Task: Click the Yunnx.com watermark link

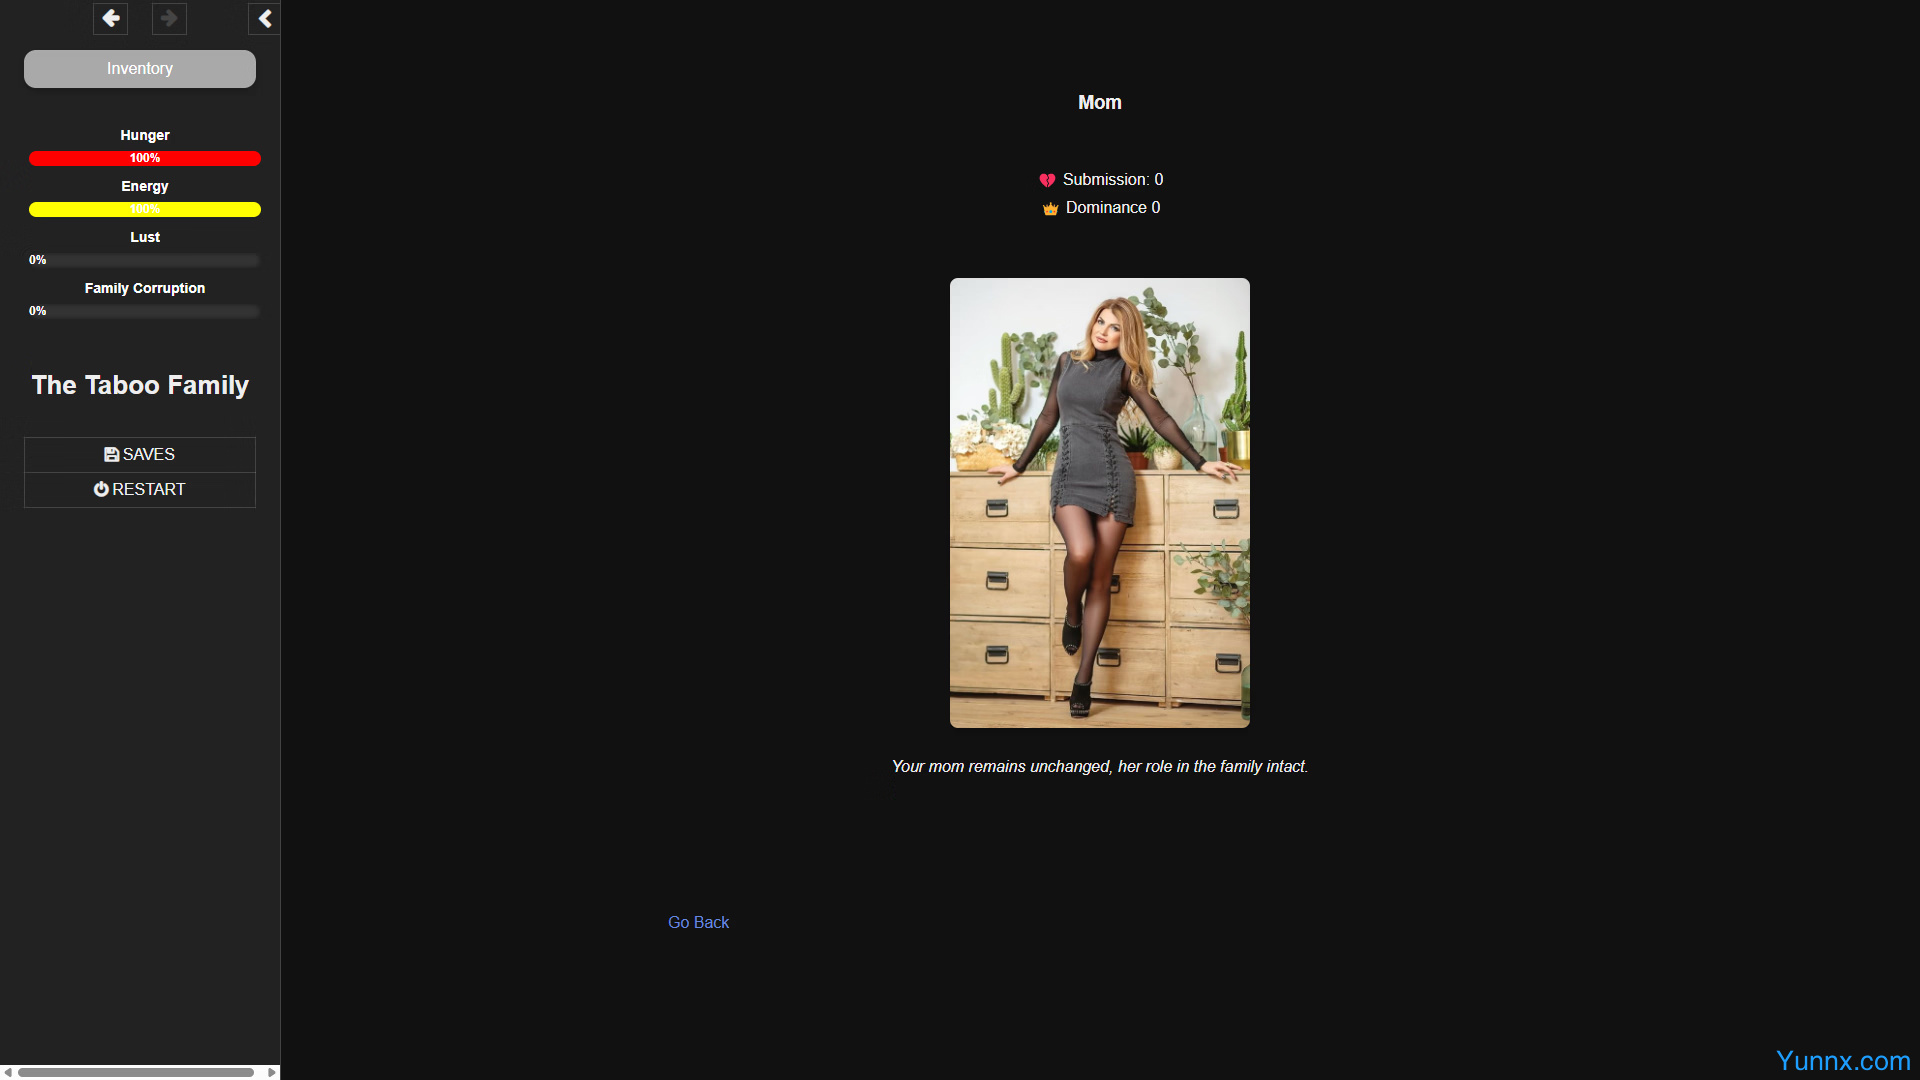Action: click(x=1842, y=1060)
